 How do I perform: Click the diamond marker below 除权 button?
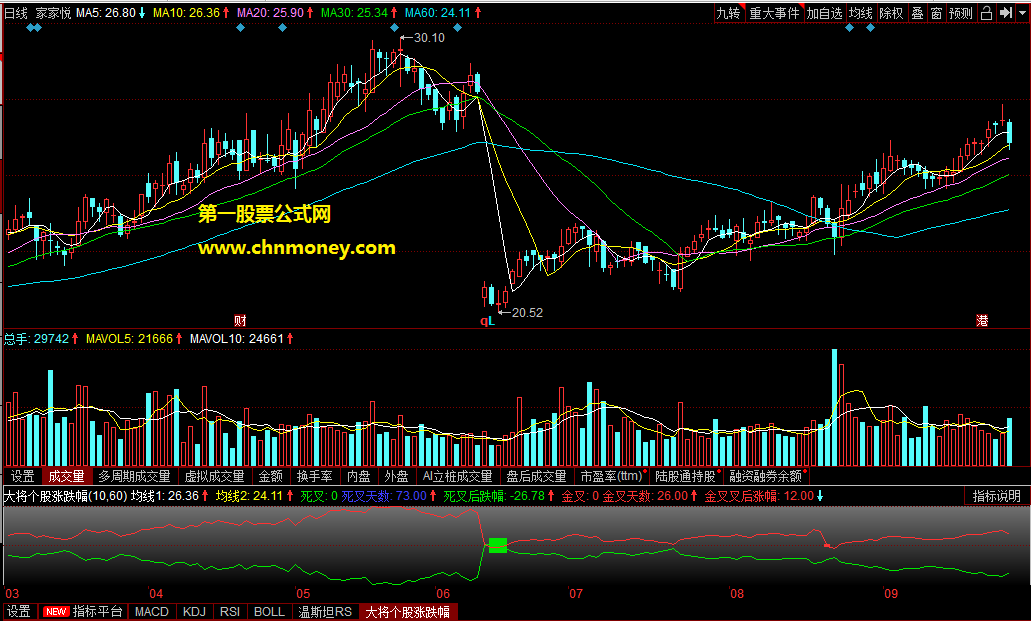point(871,28)
